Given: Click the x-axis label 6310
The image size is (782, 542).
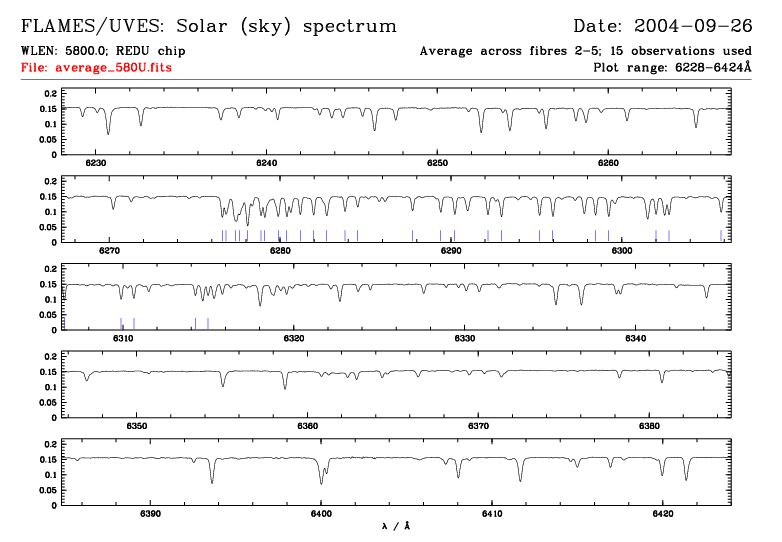Looking at the screenshot, I should click(x=123, y=339).
